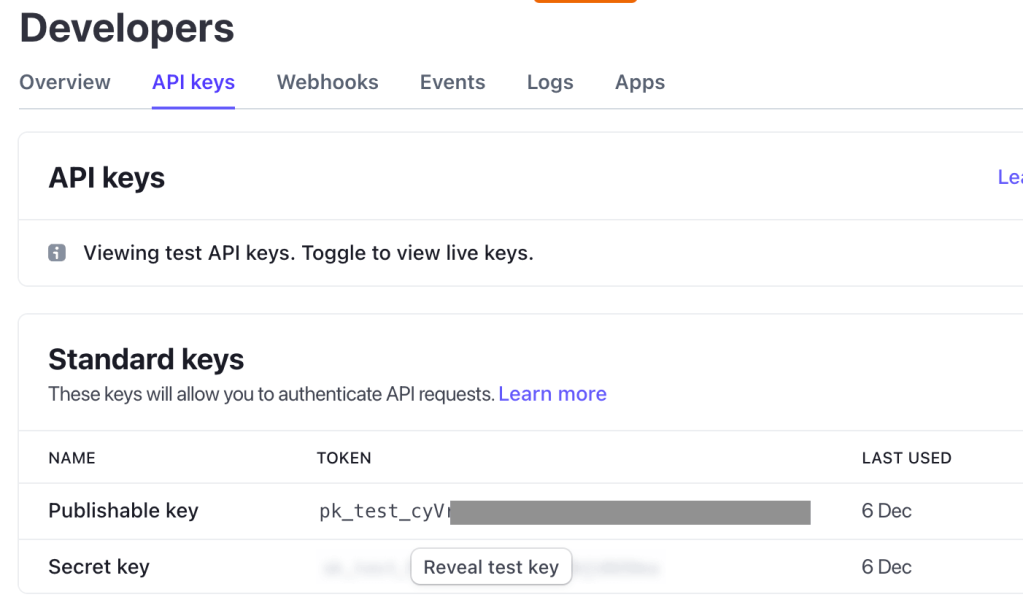The height and width of the screenshot is (616, 1023).
Task: Click Secret key's 6 Dec last used date
Action: point(886,567)
